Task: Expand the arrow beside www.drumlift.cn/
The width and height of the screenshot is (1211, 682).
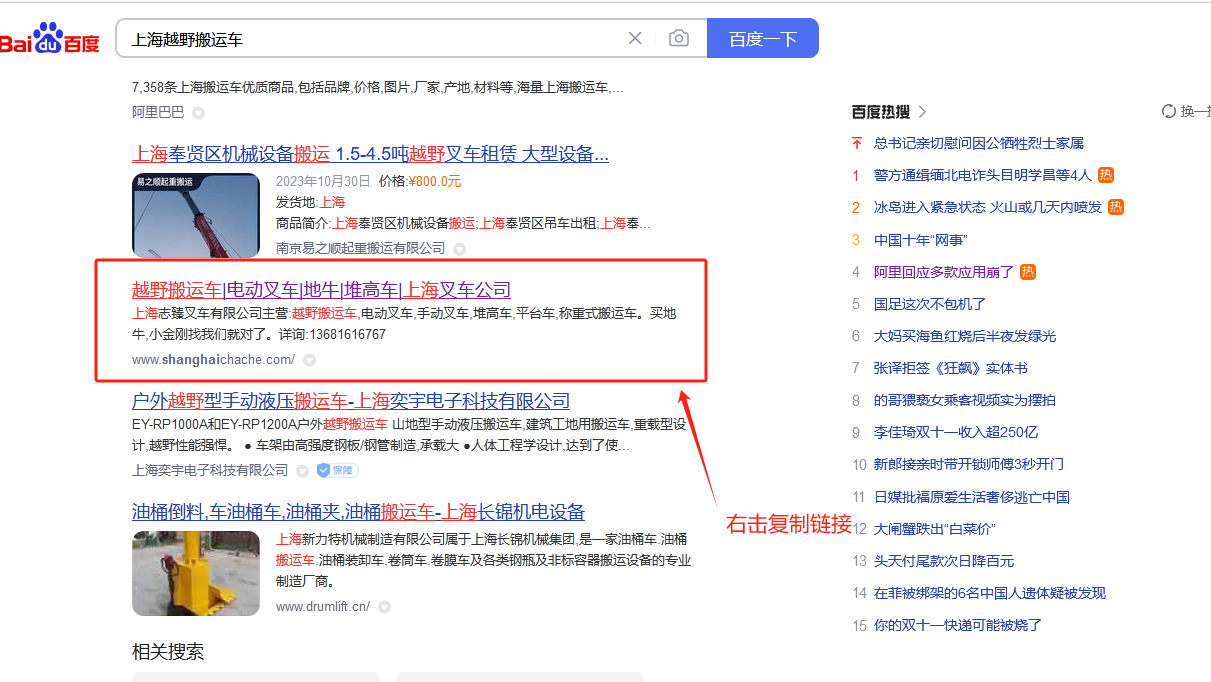Action: 384,606
